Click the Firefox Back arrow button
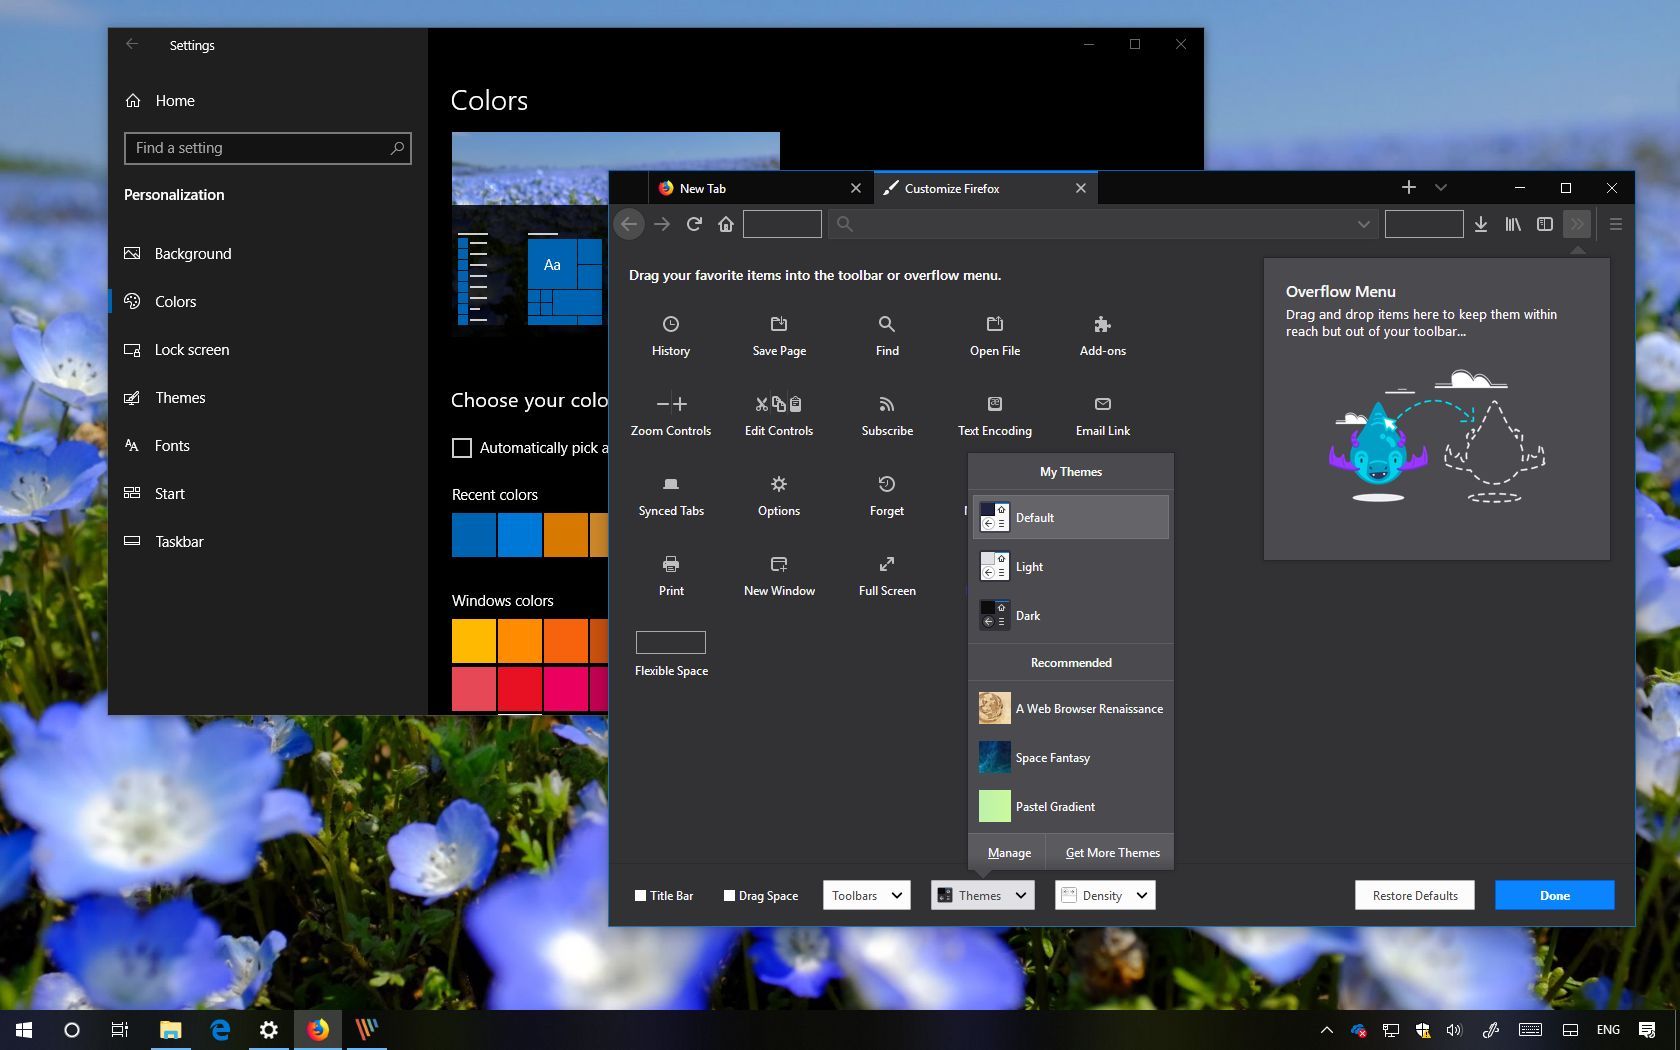This screenshot has height=1050, width=1680. pyautogui.click(x=629, y=224)
